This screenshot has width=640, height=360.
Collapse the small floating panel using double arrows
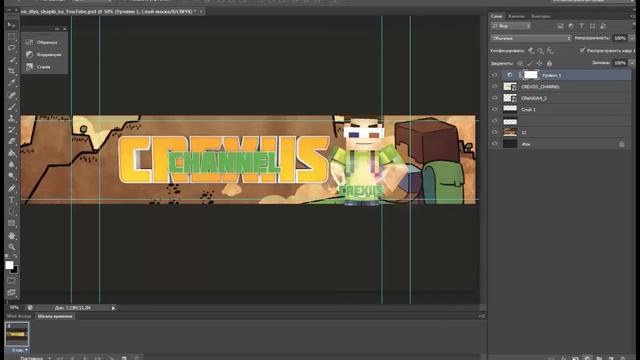[57, 29]
